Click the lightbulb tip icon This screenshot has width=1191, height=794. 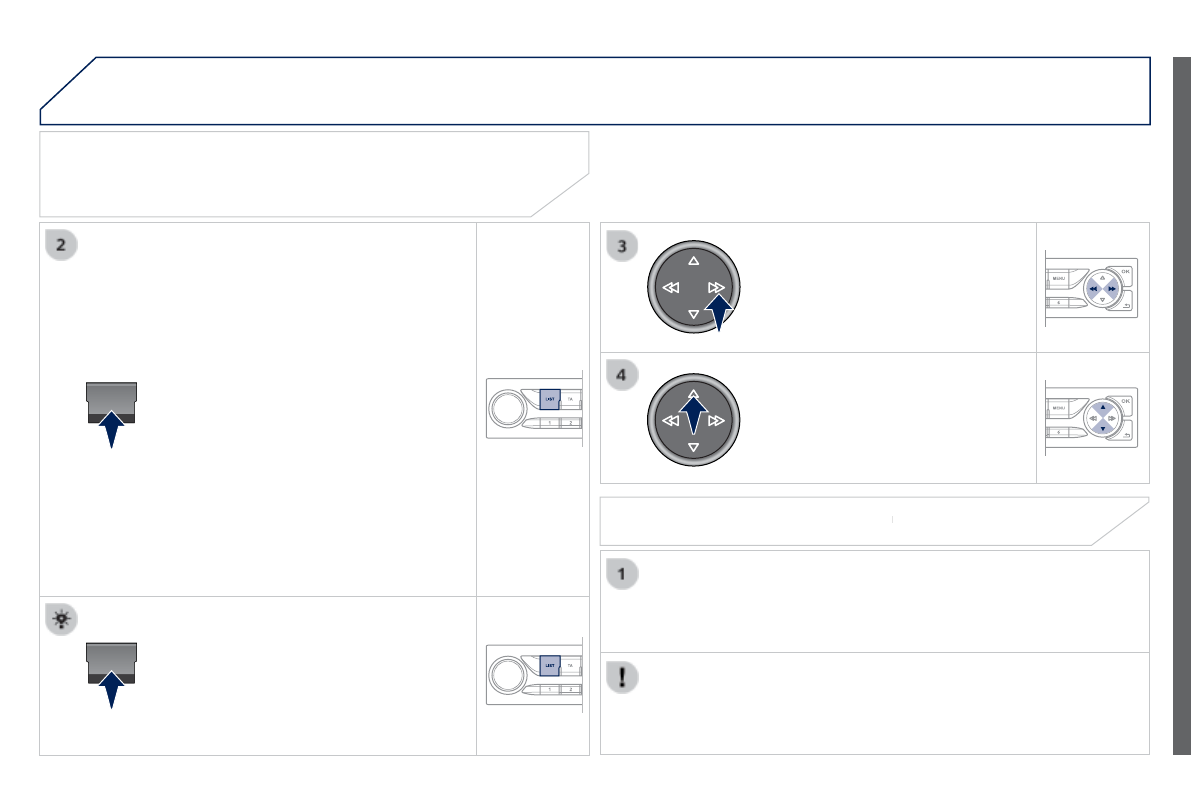pyautogui.click(x=62, y=620)
